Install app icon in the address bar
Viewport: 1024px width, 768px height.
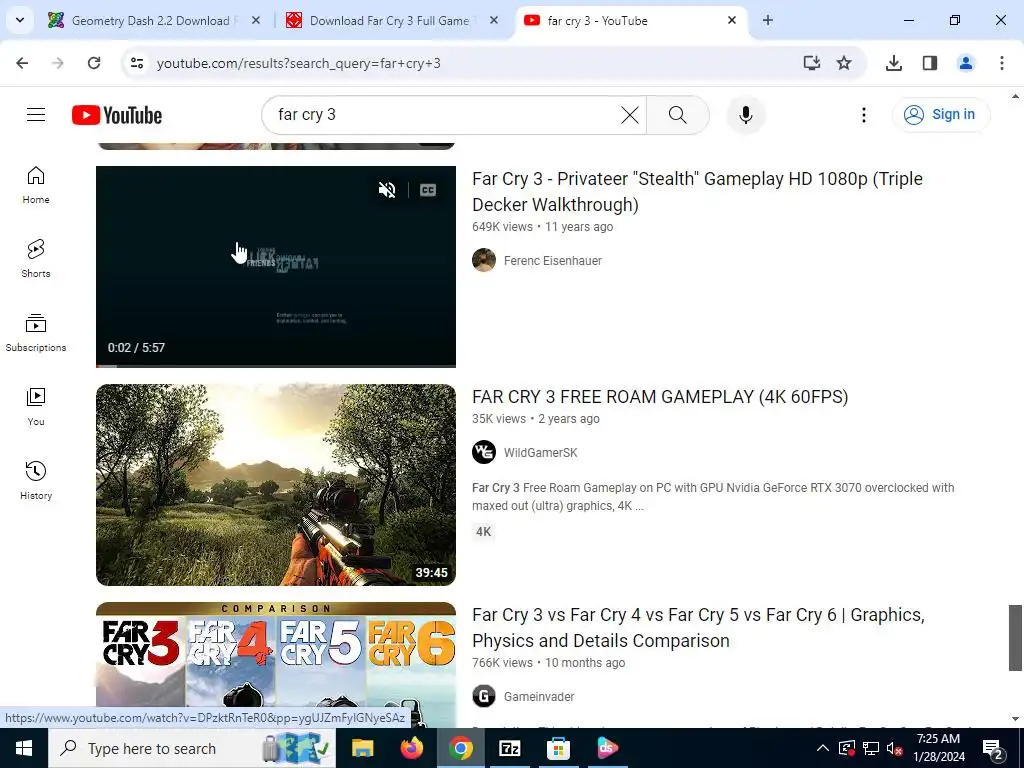[x=811, y=63]
